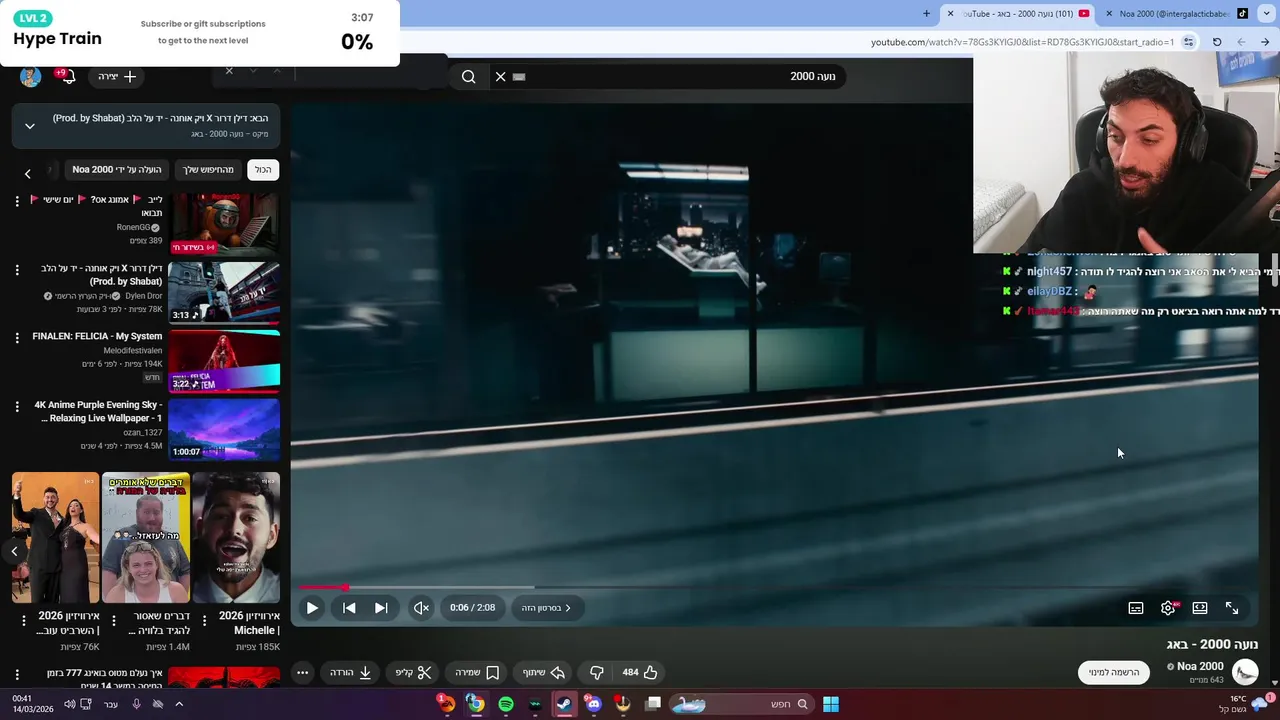Open Noa 2000 channel name link
This screenshot has height=720, width=1280.
(x=1200, y=666)
